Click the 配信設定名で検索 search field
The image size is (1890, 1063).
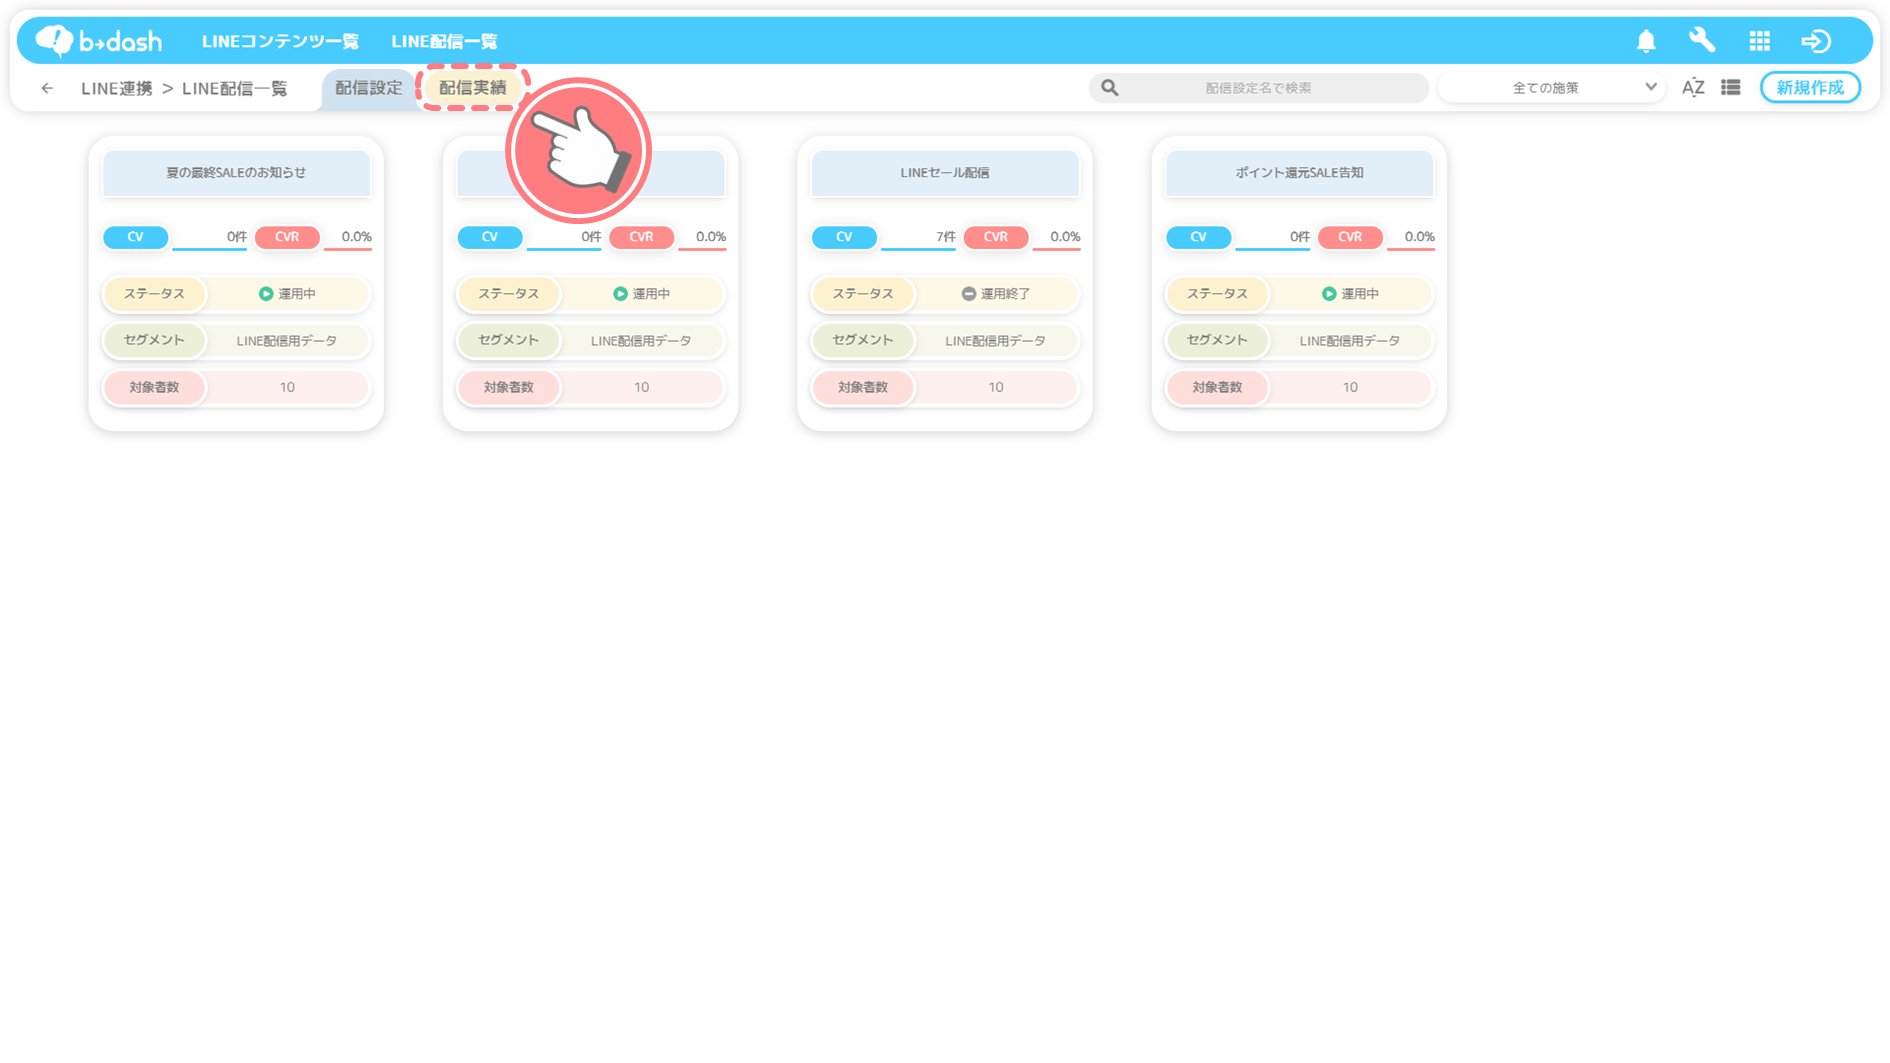click(x=1258, y=88)
